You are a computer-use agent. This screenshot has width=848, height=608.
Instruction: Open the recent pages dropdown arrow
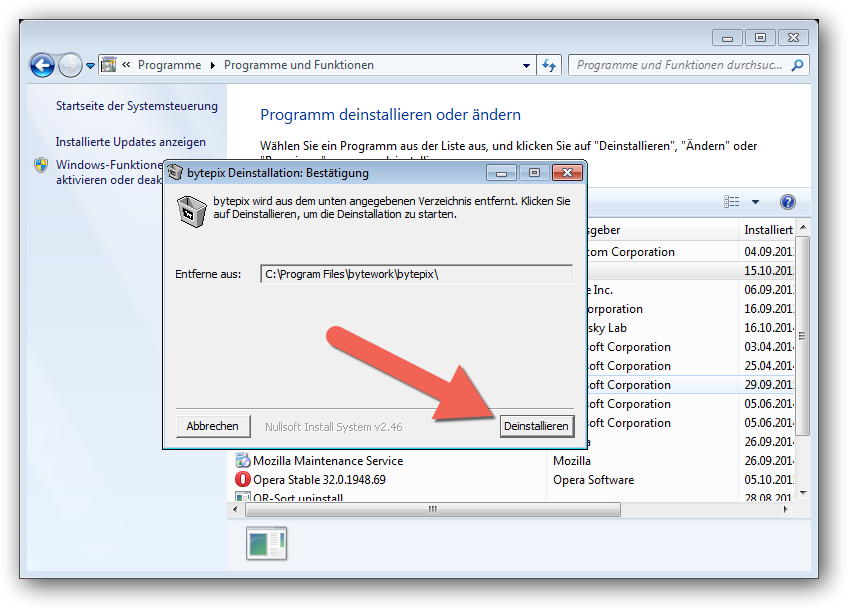[x=90, y=66]
